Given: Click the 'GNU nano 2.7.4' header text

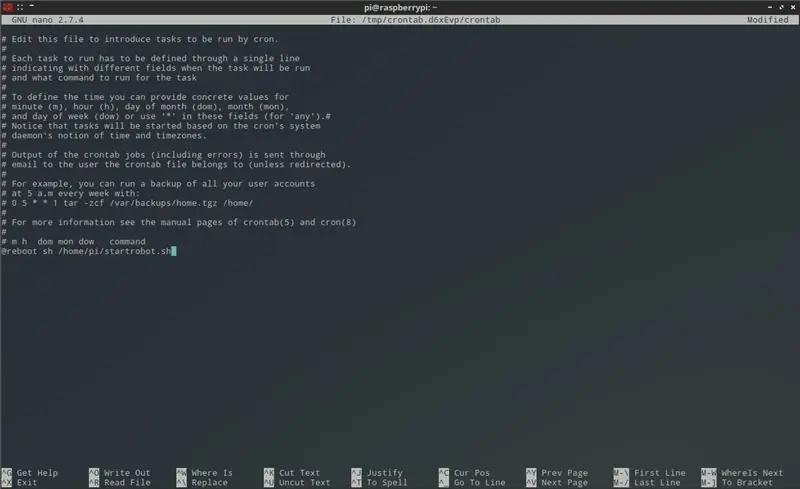Looking at the screenshot, I should click(47, 20).
